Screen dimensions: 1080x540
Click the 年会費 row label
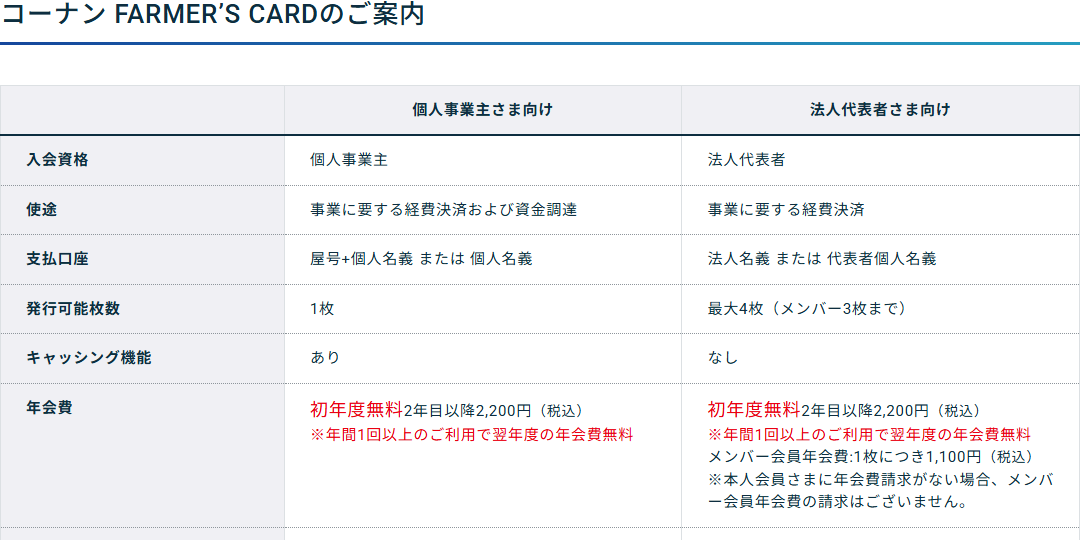(50, 407)
